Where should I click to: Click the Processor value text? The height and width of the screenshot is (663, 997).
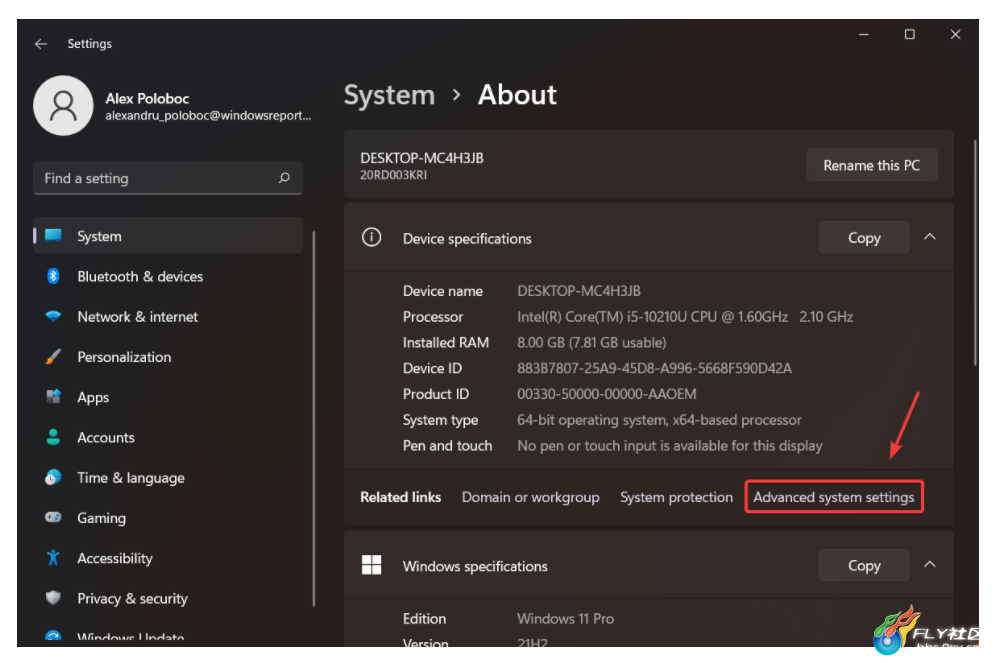[685, 317]
